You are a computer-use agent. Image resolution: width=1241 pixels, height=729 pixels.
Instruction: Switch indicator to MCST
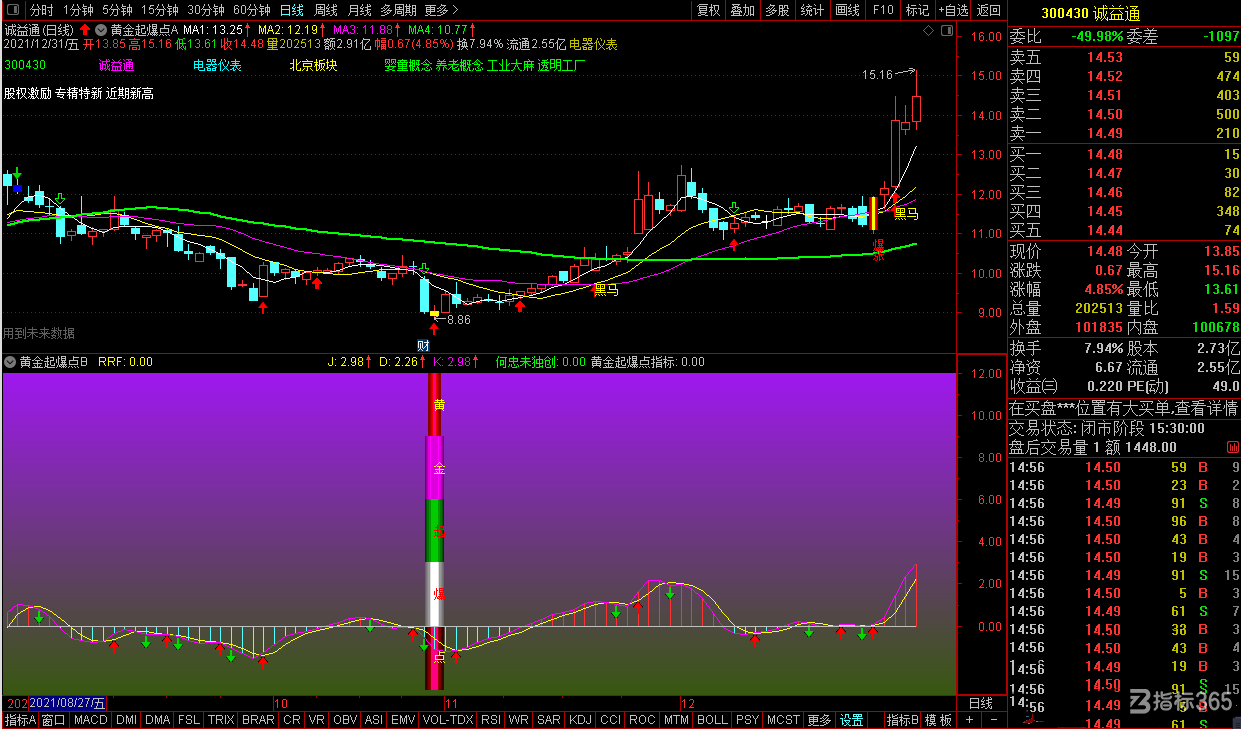click(784, 720)
